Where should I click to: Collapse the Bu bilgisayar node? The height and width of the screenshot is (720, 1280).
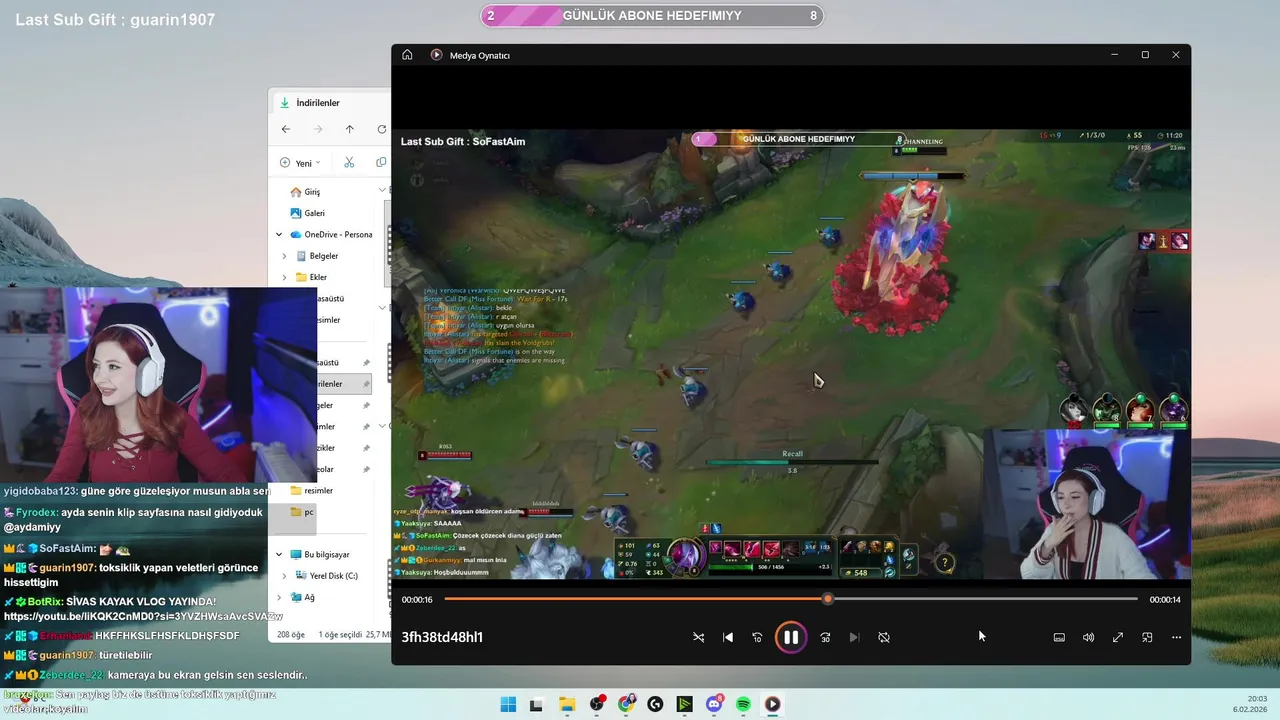tap(279, 554)
